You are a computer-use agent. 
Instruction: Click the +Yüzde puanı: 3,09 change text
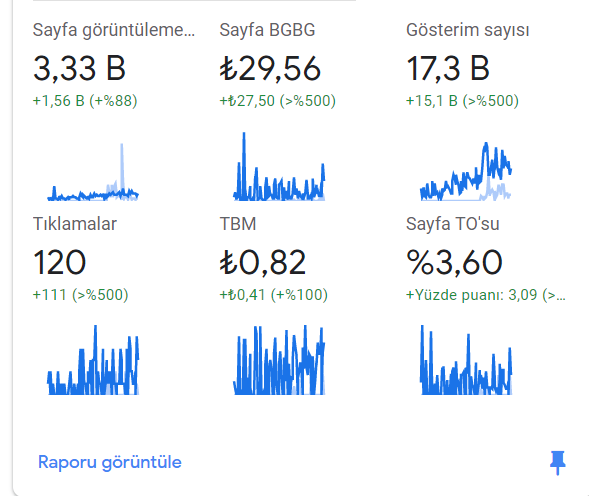point(486,295)
